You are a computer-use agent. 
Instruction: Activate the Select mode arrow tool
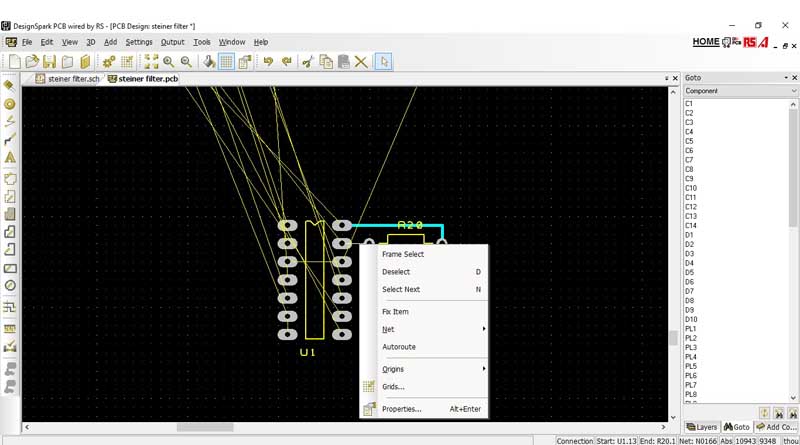click(x=384, y=62)
